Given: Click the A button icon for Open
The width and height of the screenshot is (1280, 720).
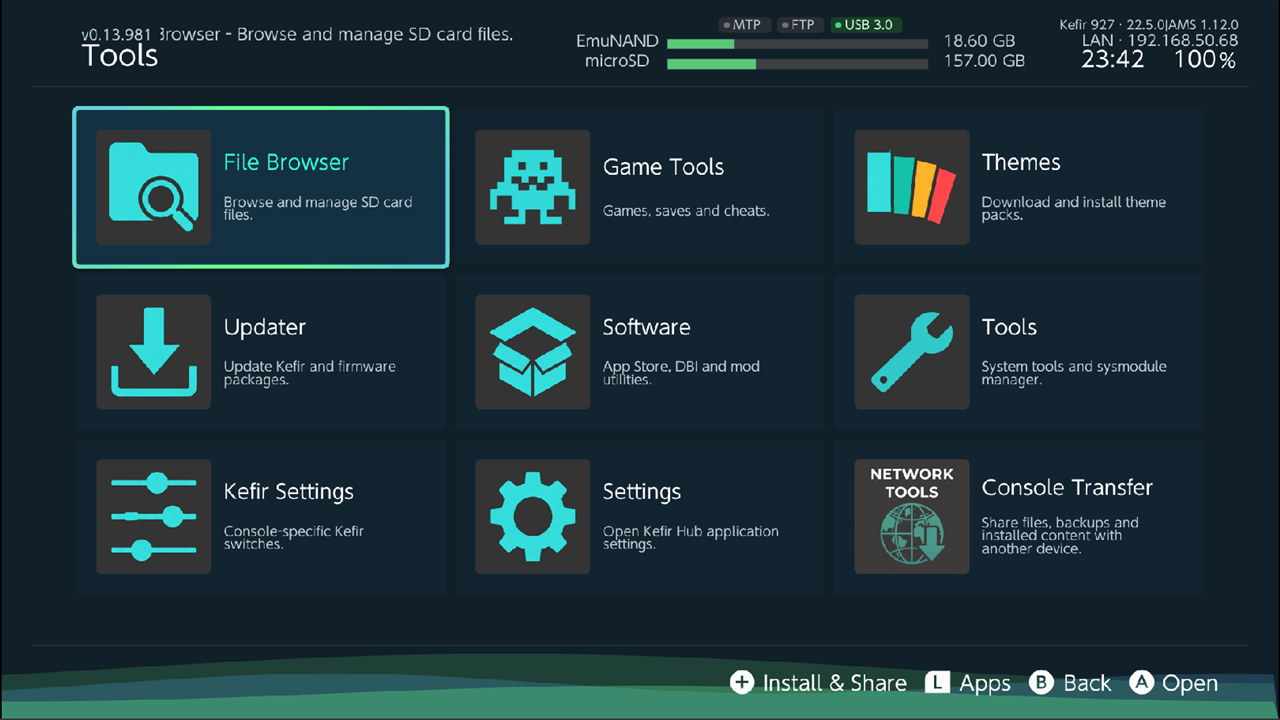Looking at the screenshot, I should [x=1142, y=683].
